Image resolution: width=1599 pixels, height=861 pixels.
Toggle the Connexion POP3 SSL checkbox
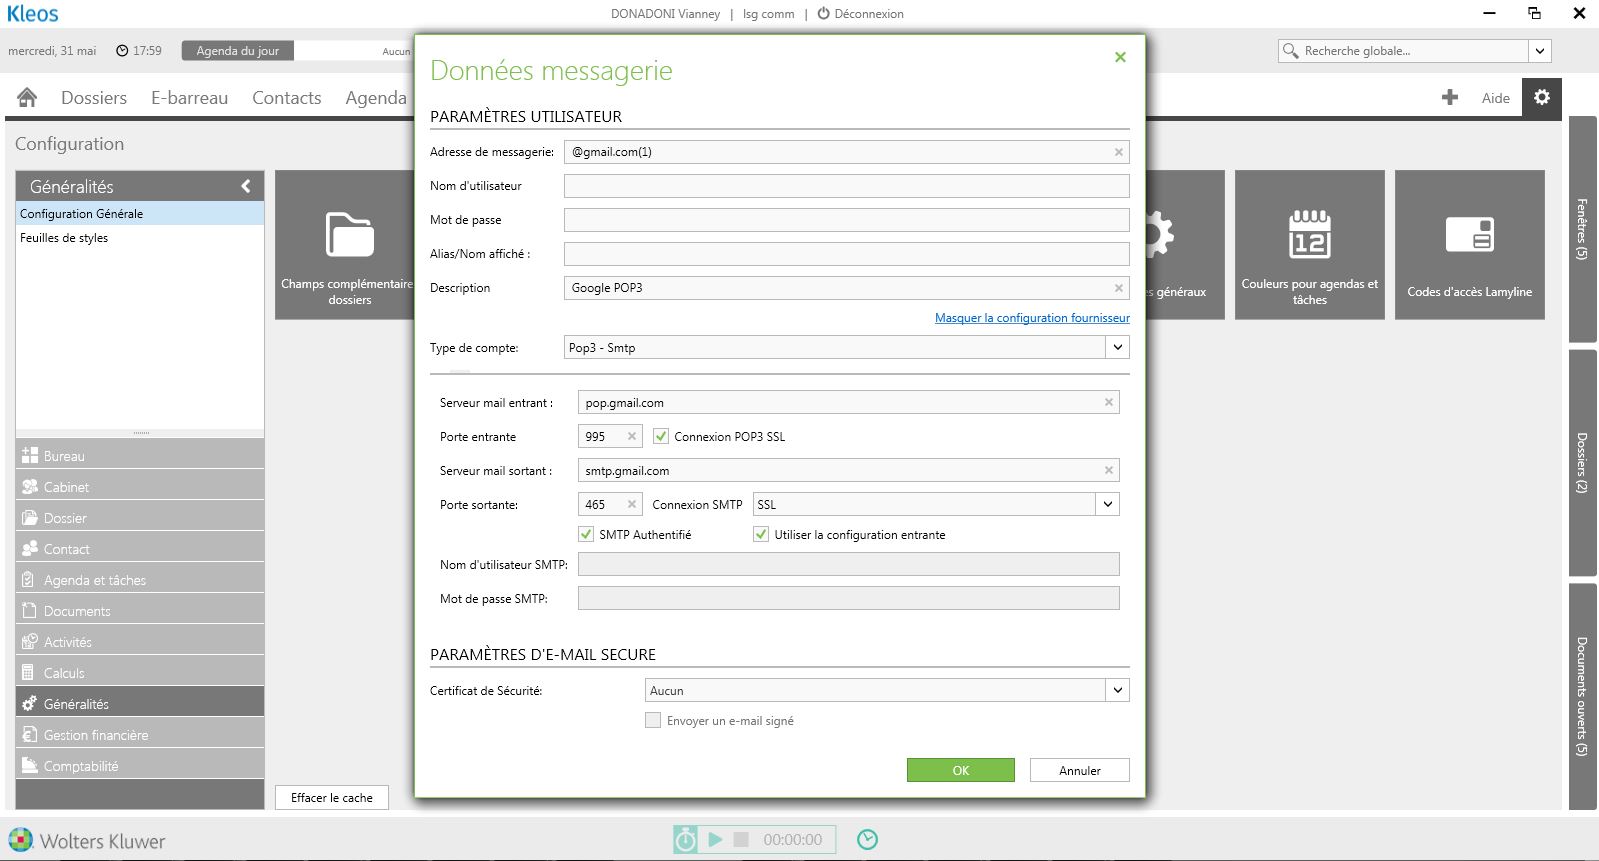pos(661,436)
